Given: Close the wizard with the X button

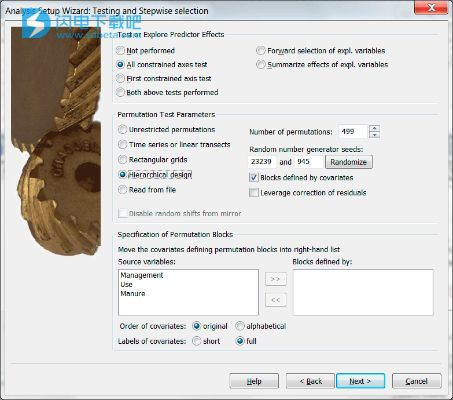Looking at the screenshot, I should [431, 7].
